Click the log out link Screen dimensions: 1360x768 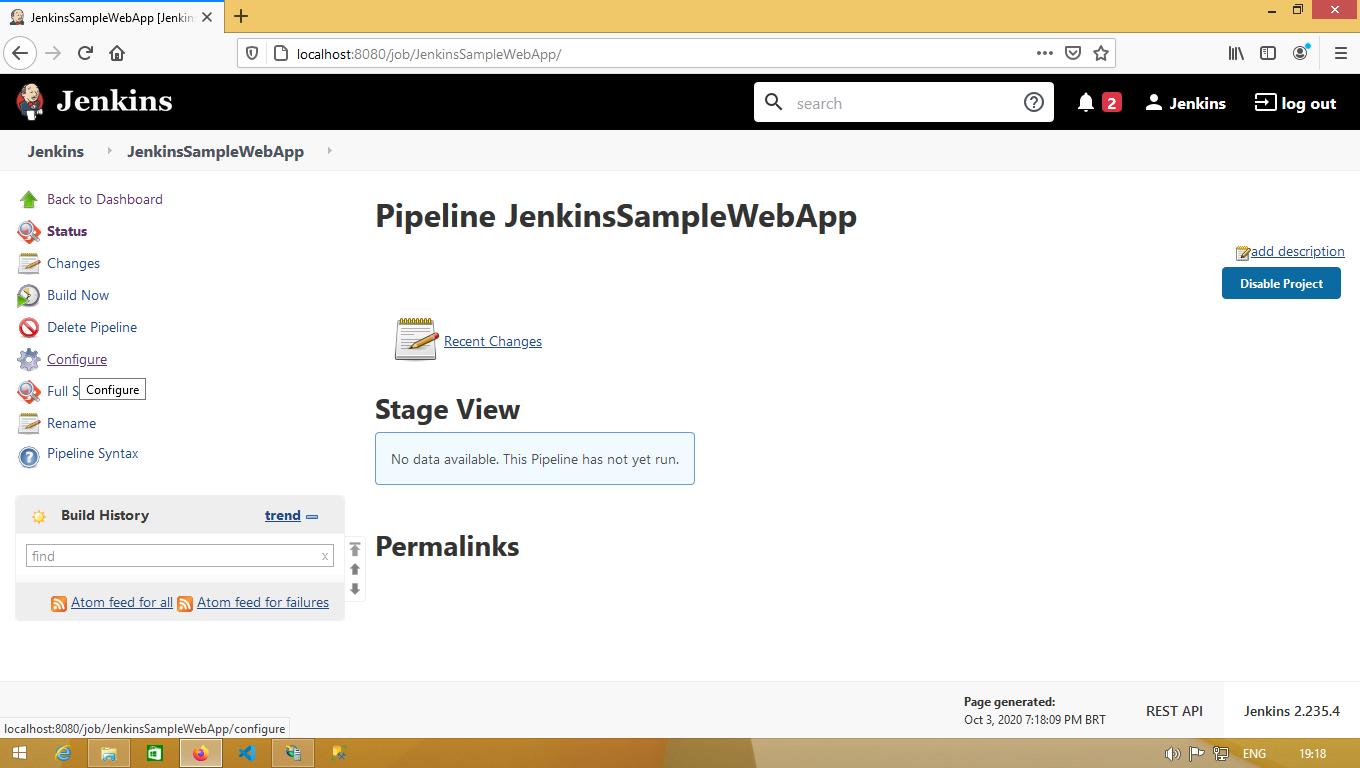(1296, 103)
